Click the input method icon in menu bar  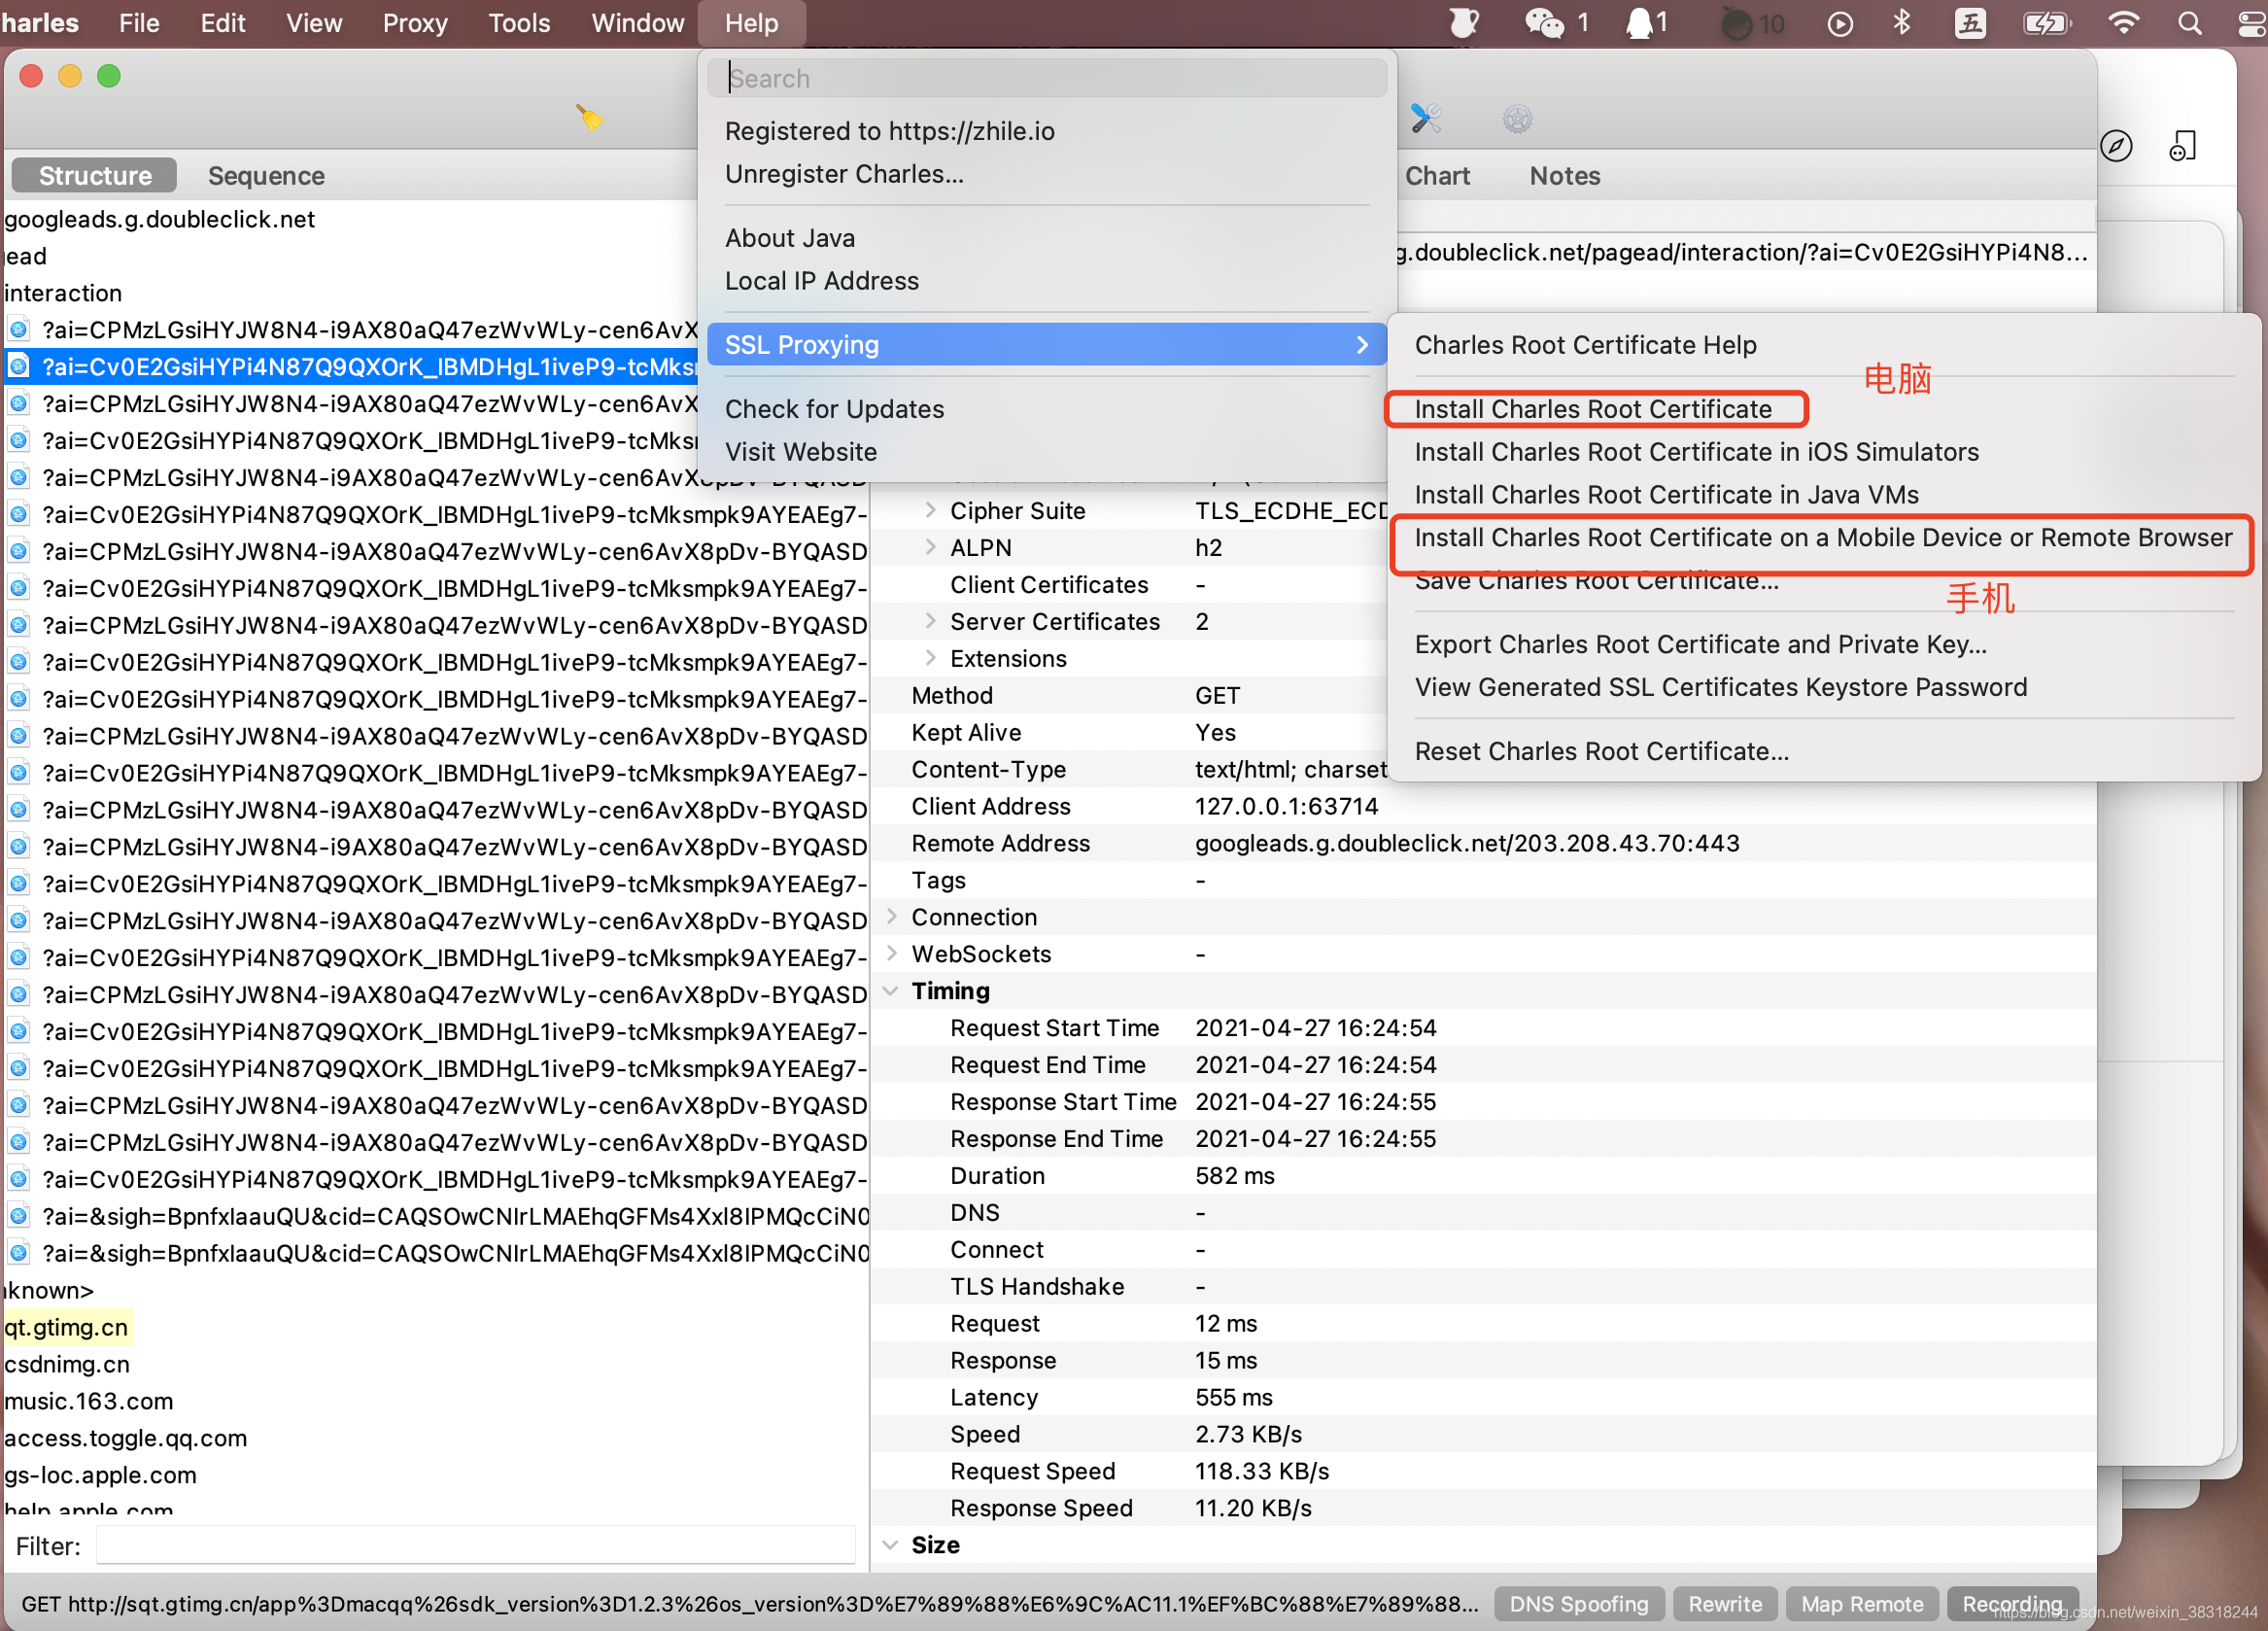pyautogui.click(x=1970, y=23)
